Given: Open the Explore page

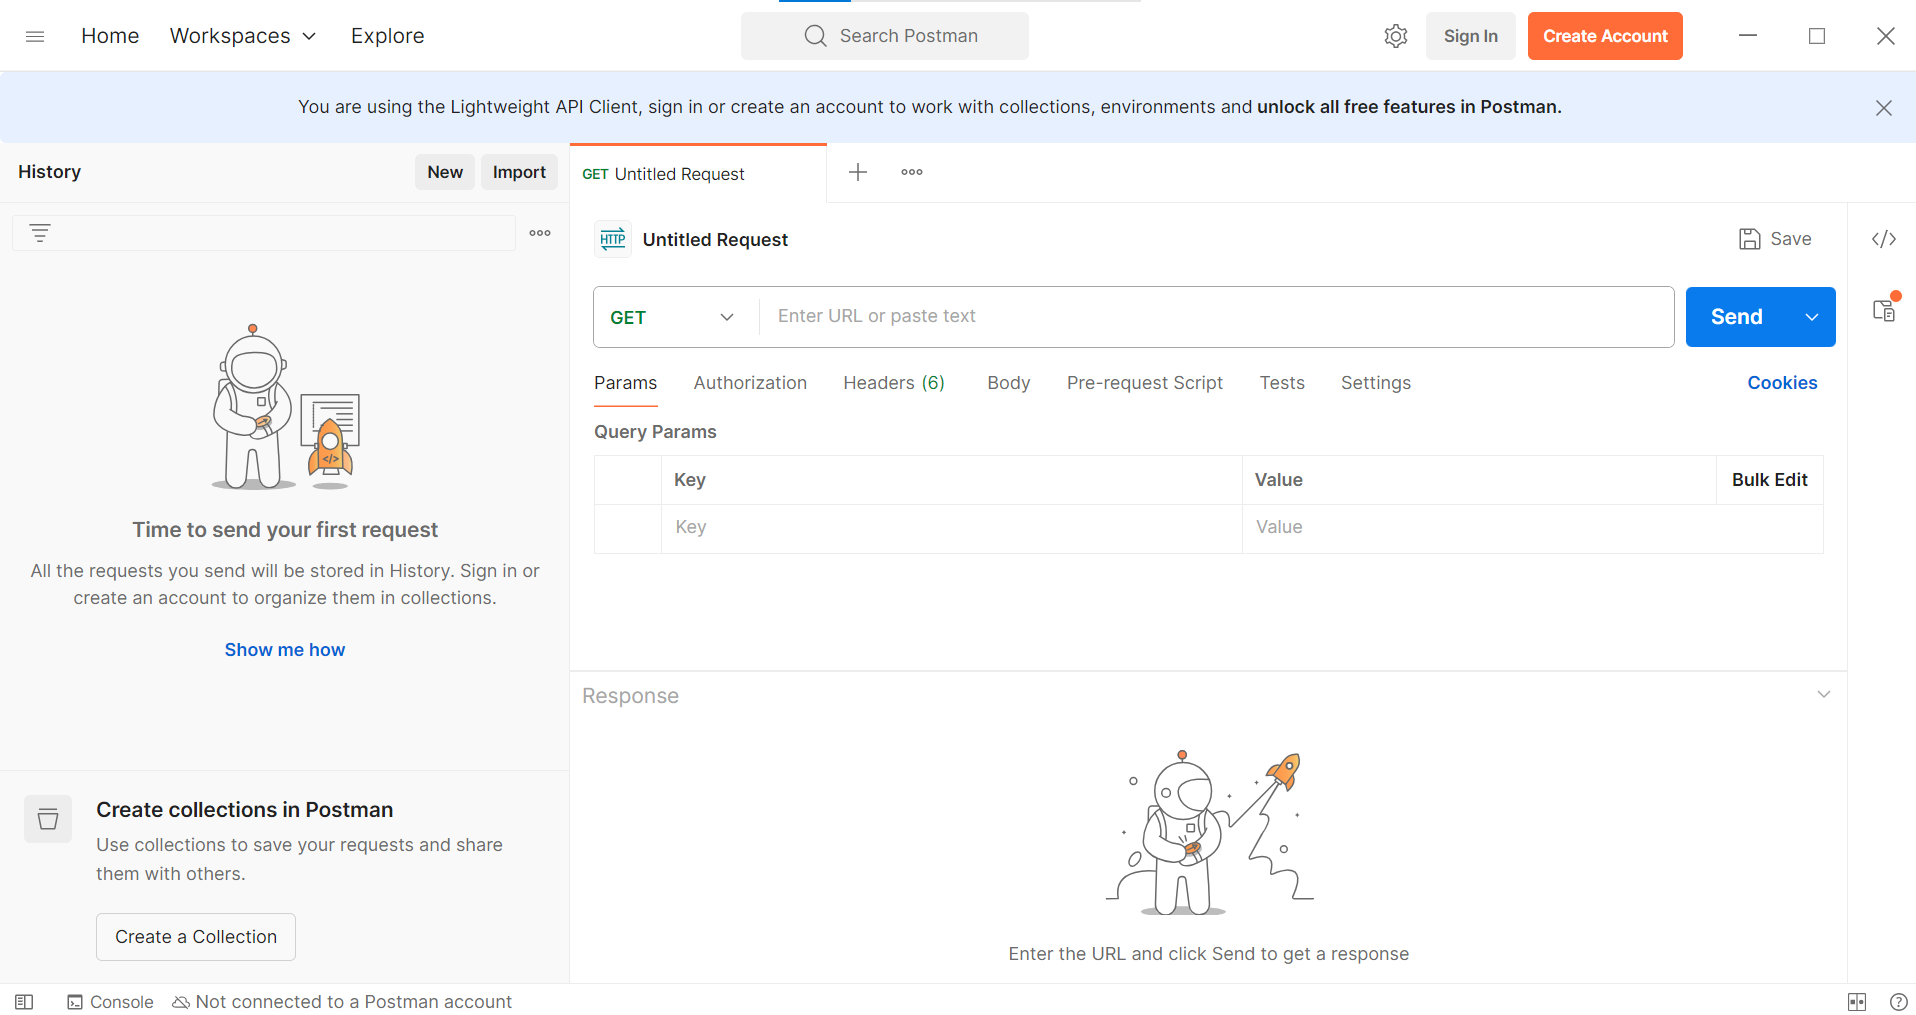Looking at the screenshot, I should coord(388,36).
